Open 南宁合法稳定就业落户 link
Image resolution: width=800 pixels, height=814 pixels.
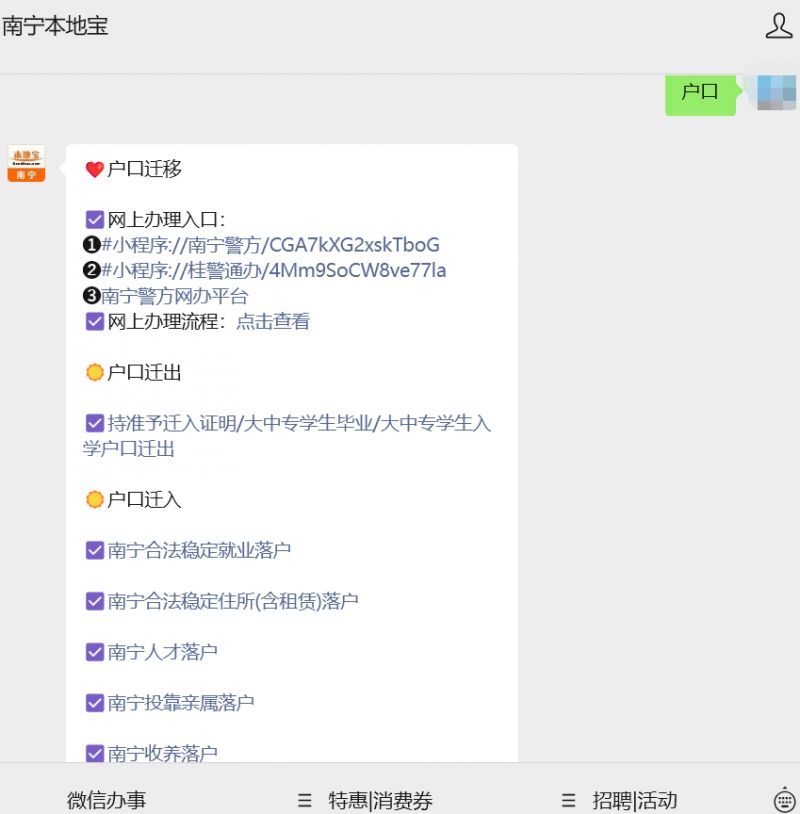coord(199,550)
